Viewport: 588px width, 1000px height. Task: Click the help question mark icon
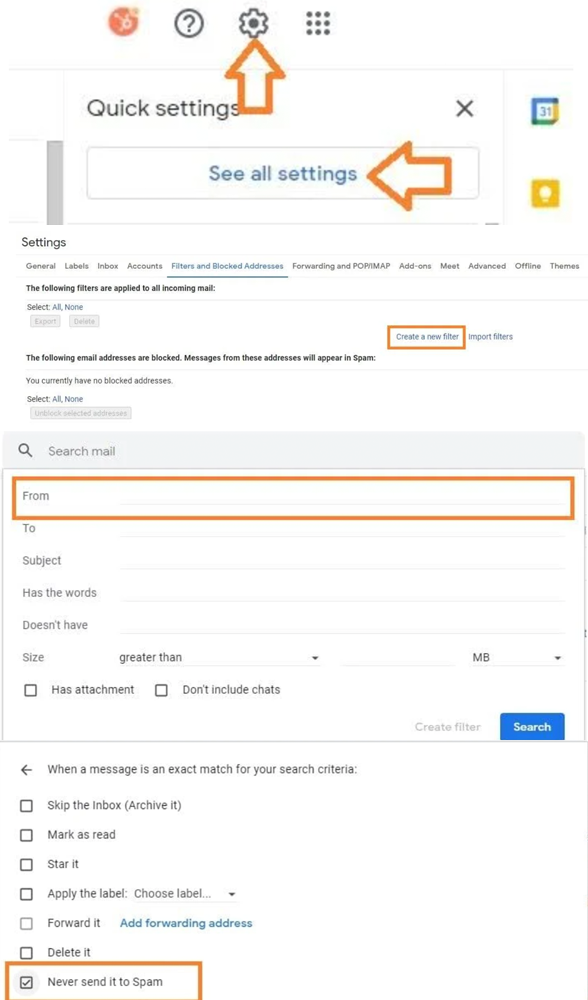[189, 24]
